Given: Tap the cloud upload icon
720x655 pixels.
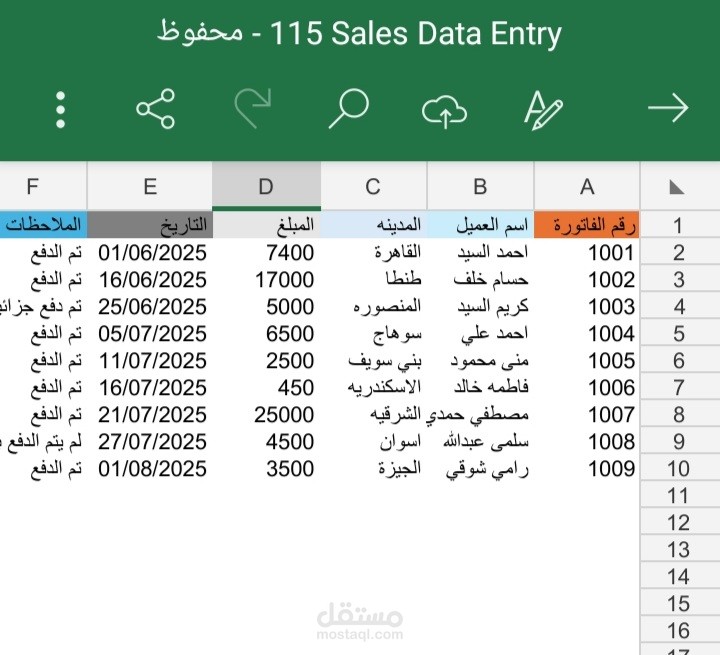Looking at the screenshot, I should (444, 111).
